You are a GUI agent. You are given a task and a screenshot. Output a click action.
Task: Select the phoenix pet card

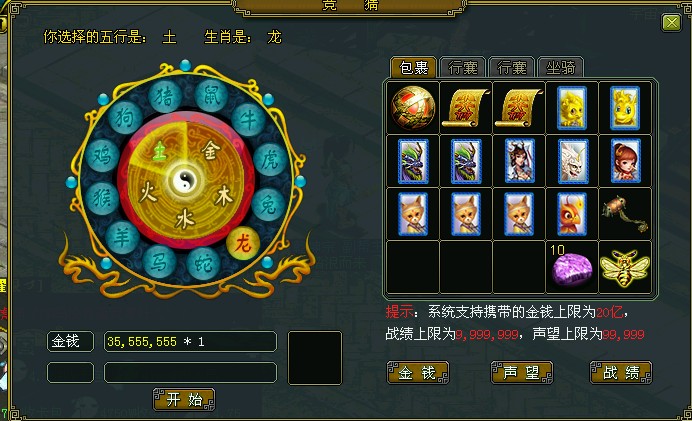(x=572, y=214)
